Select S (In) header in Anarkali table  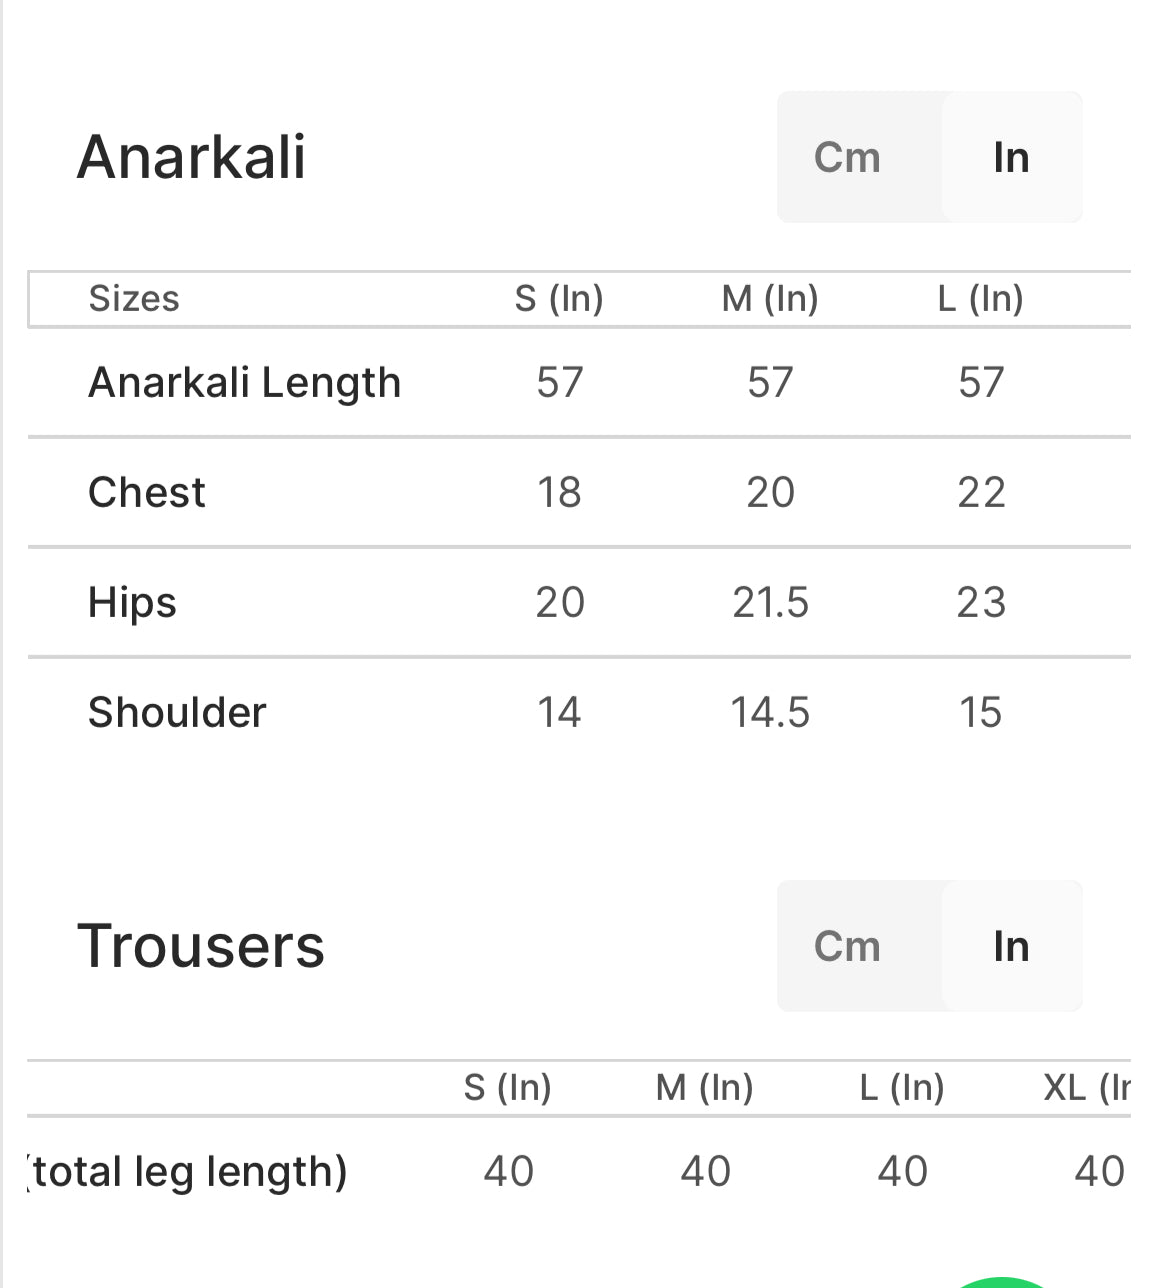coord(559,298)
